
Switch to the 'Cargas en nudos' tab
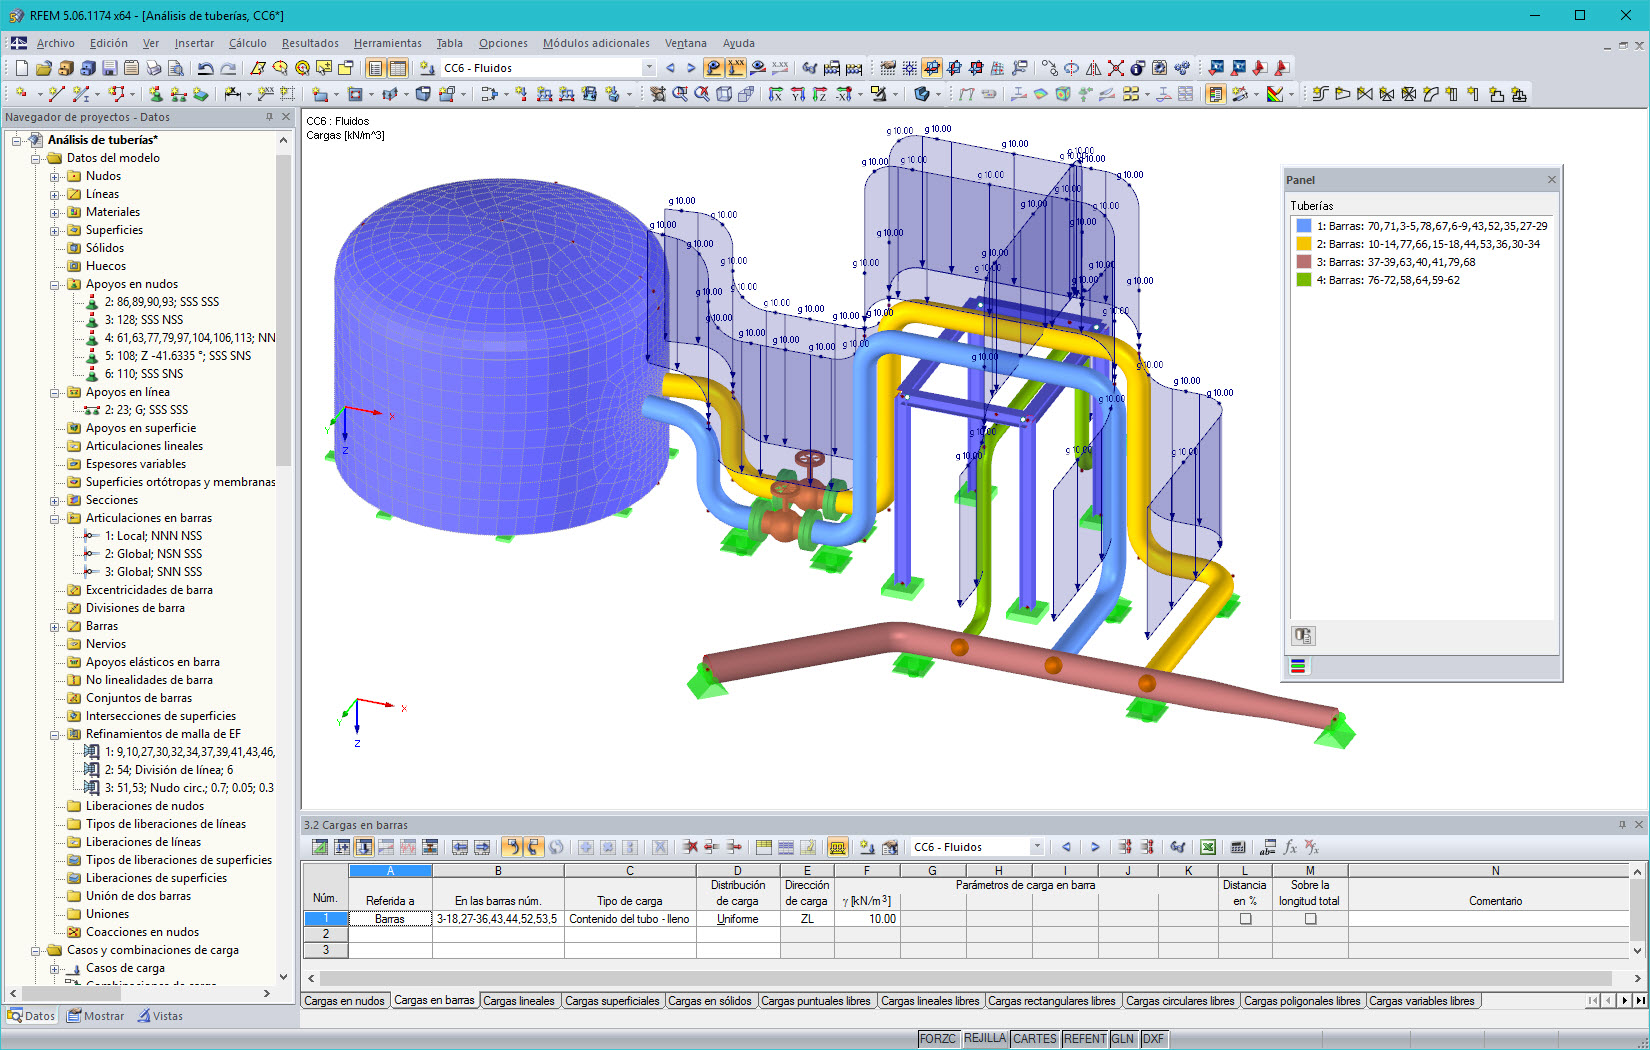point(344,1000)
